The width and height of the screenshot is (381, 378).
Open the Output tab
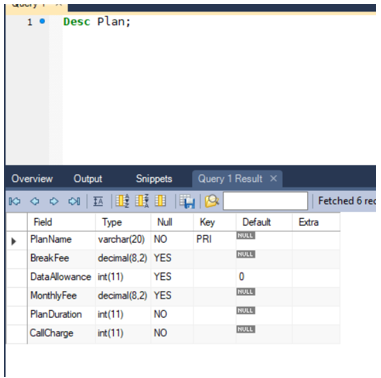tap(88, 179)
